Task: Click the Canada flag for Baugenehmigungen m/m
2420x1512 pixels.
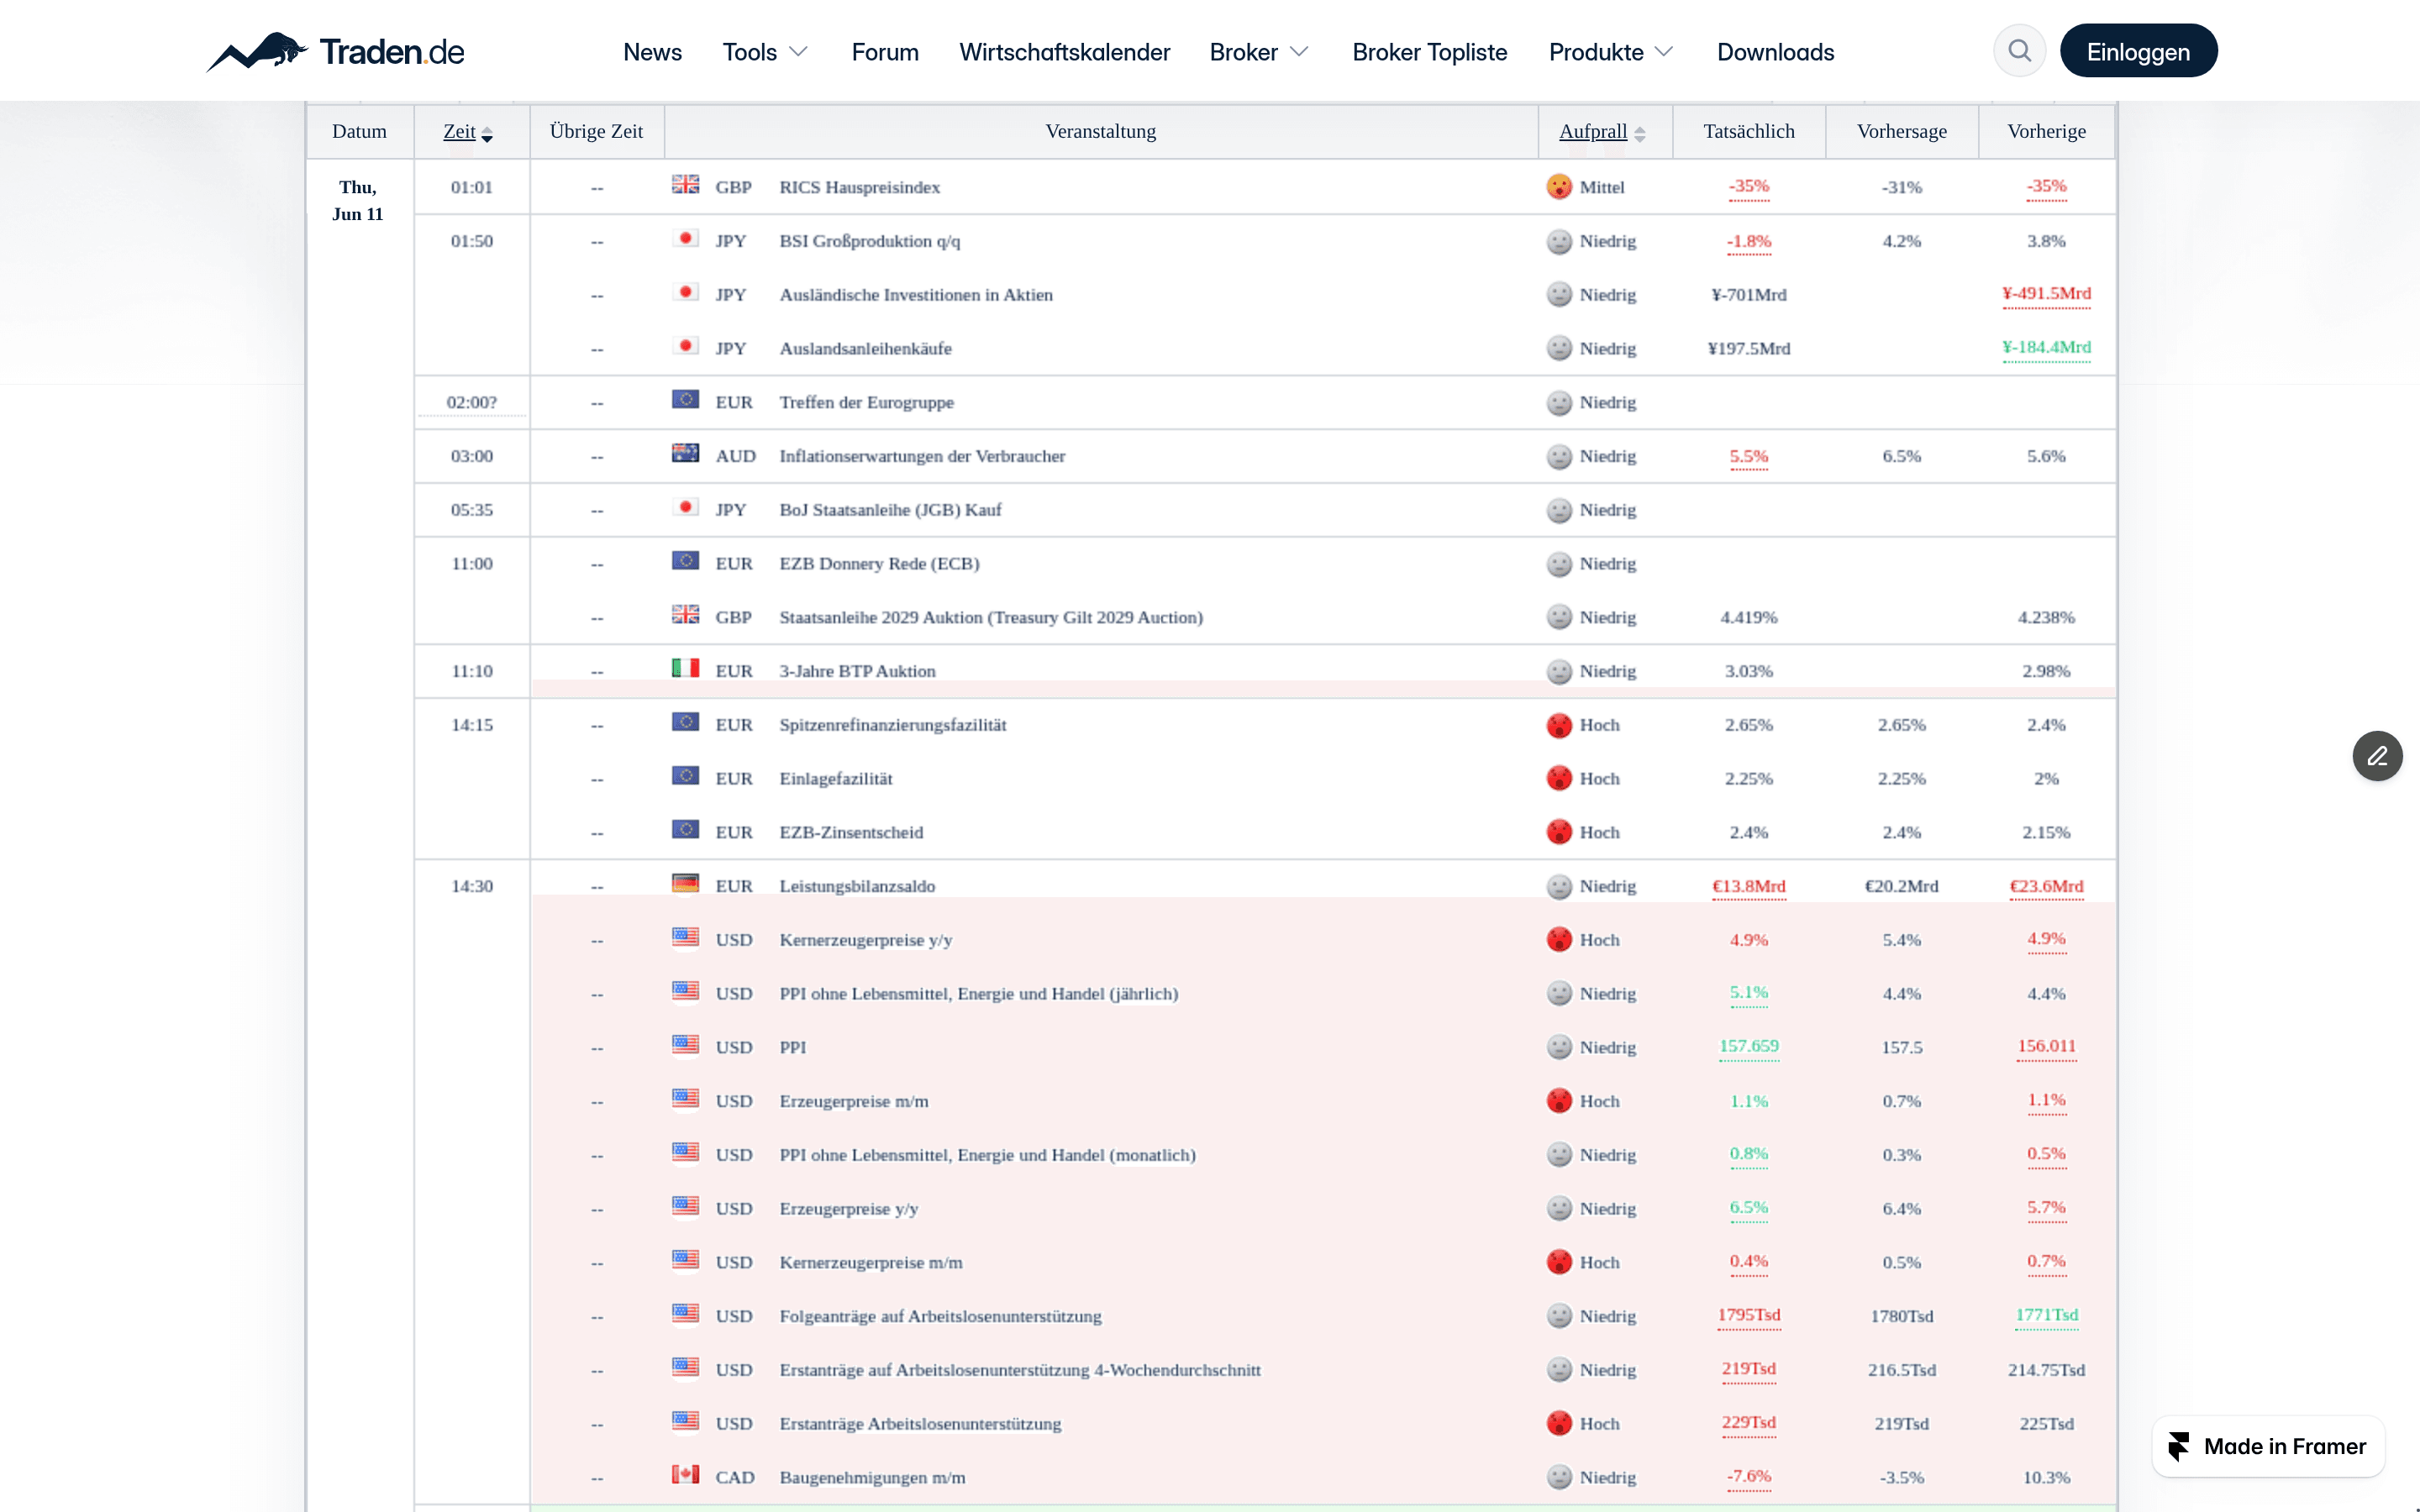Action: coord(685,1475)
